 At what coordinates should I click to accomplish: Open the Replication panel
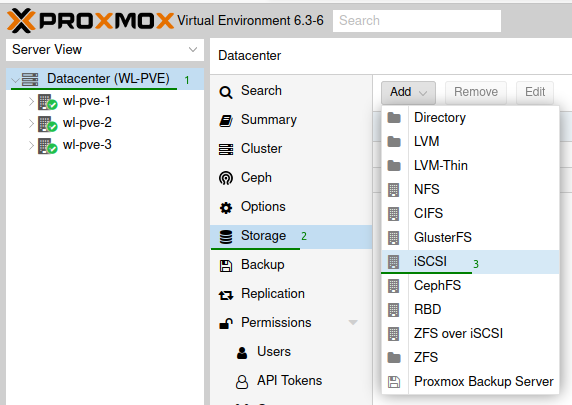coord(291,294)
